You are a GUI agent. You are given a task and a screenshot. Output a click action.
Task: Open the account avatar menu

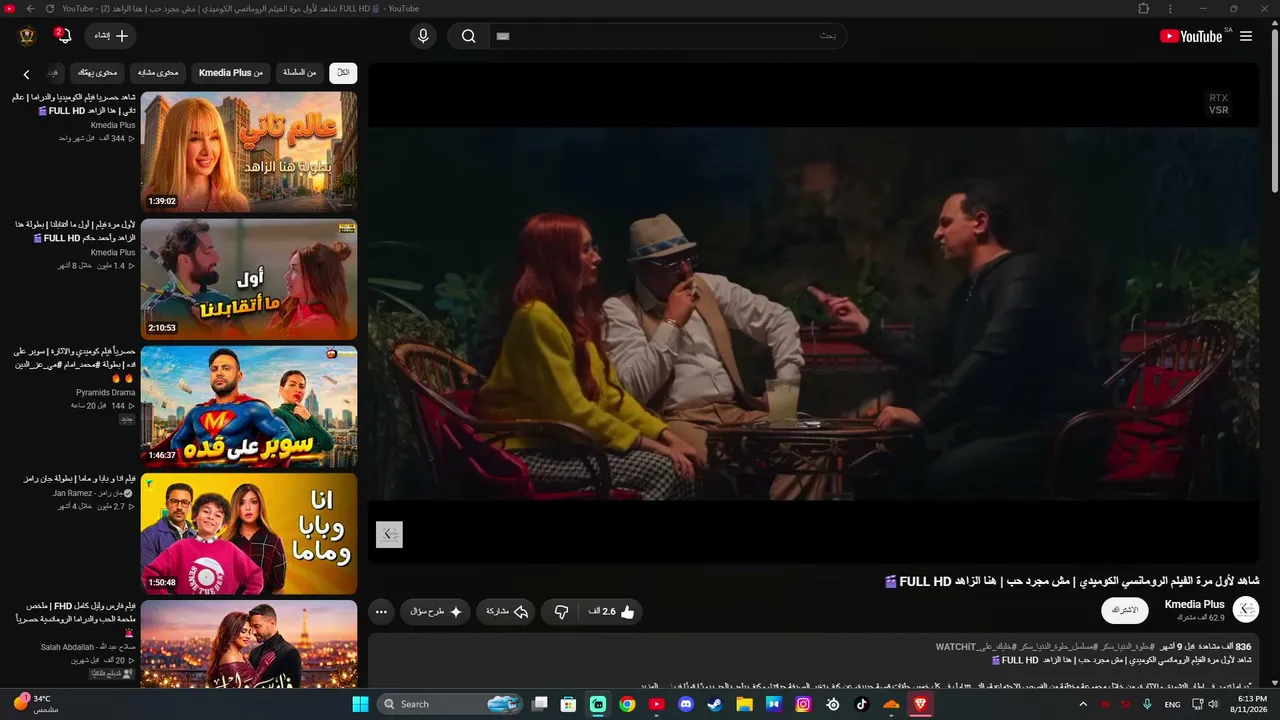pyautogui.click(x=27, y=36)
